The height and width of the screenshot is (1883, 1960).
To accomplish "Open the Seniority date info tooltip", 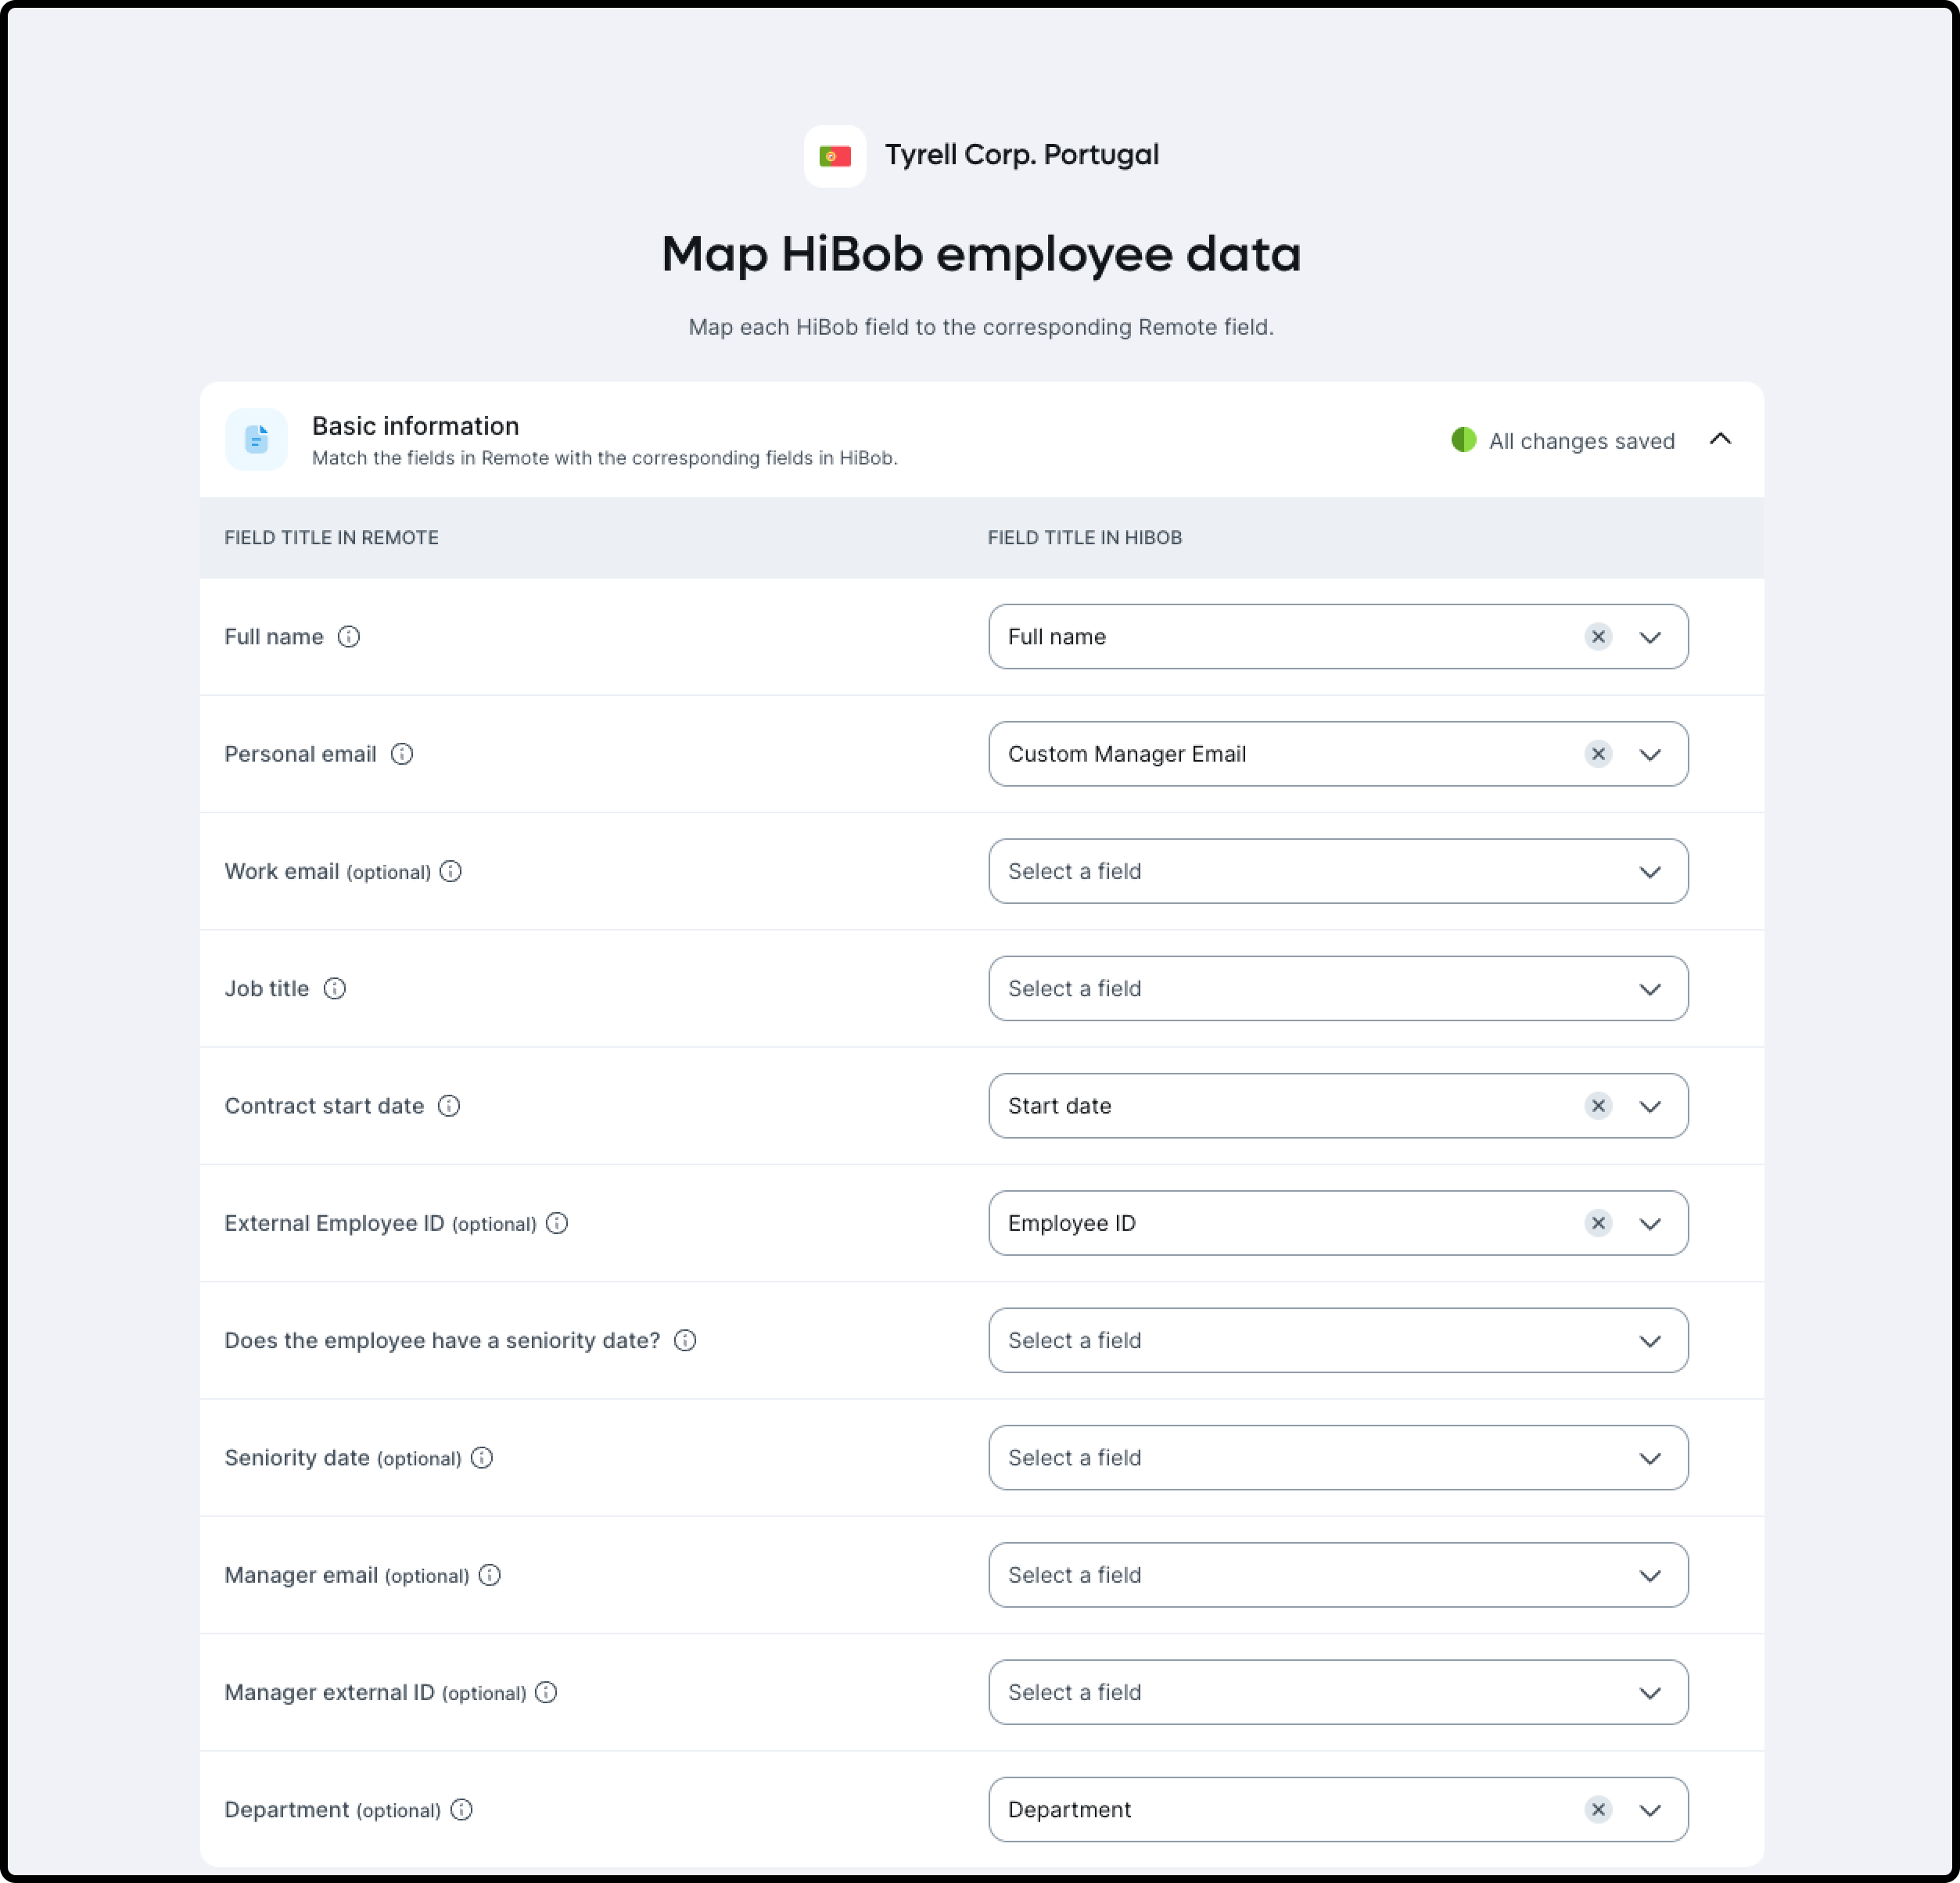I will click(481, 1458).
